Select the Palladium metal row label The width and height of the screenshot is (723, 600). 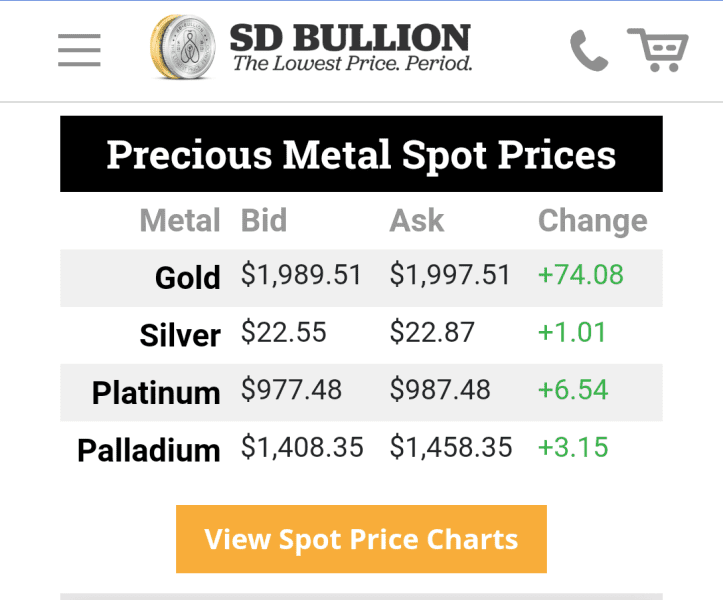click(149, 450)
